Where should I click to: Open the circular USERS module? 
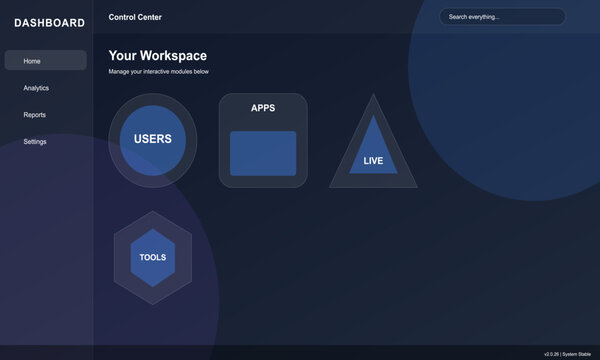tap(153, 140)
